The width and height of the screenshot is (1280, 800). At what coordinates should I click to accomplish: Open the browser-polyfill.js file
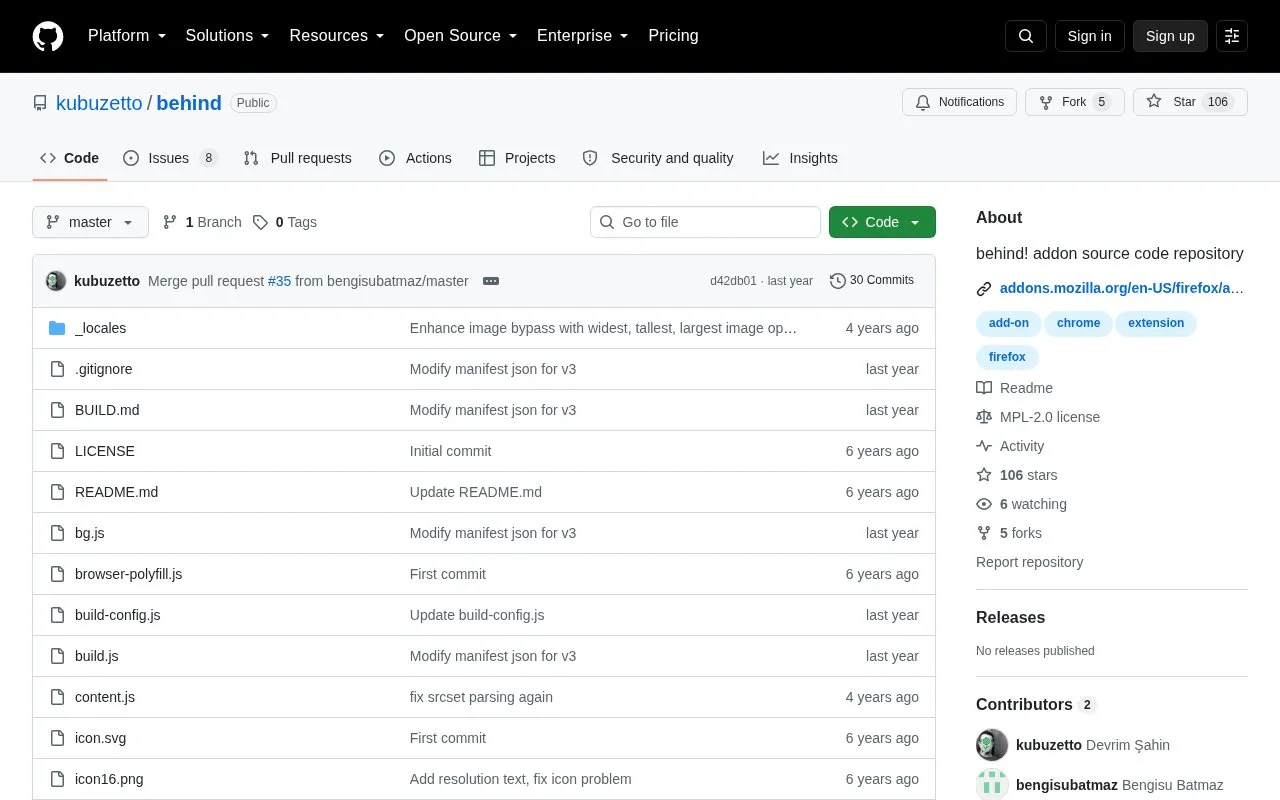coord(128,574)
